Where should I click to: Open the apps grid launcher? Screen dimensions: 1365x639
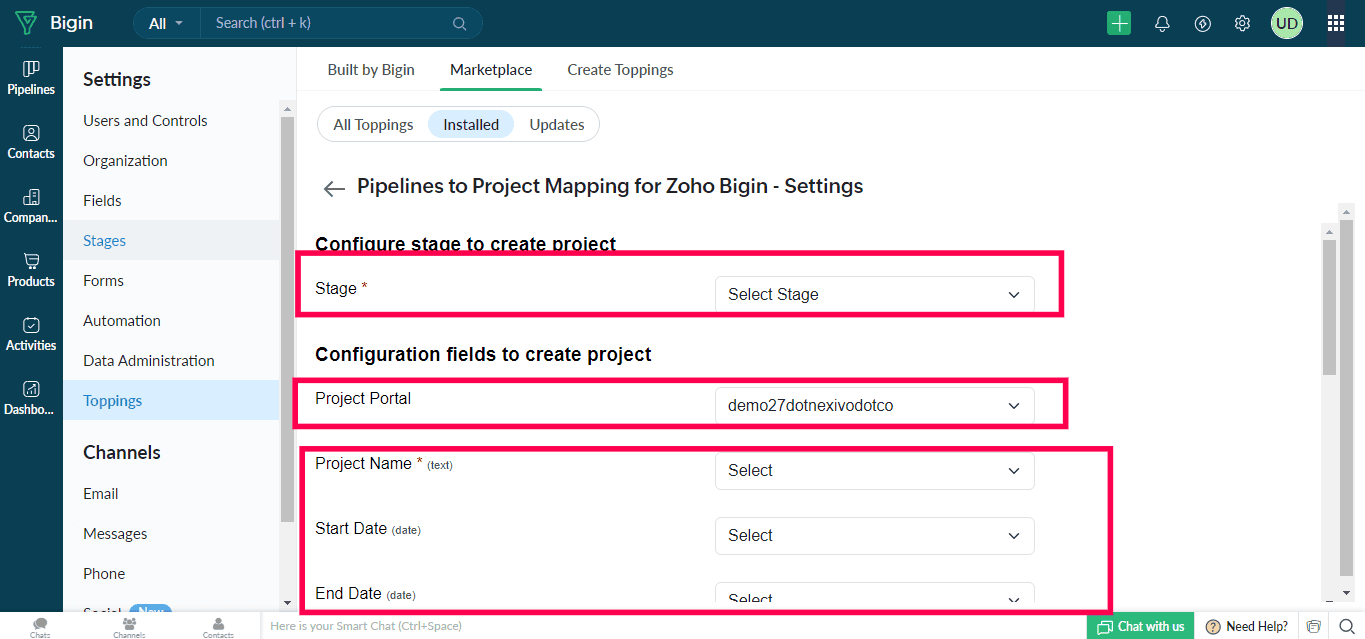(1336, 23)
